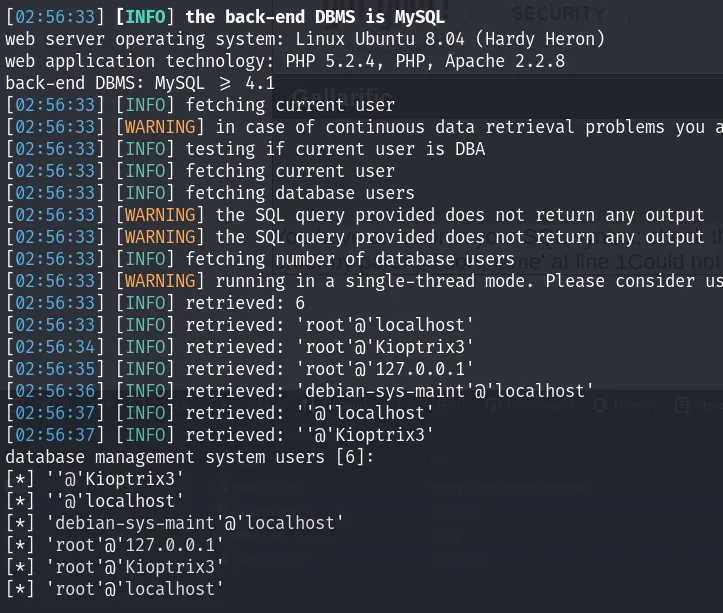Image resolution: width=723 pixels, height=613 pixels.
Task: Click the 'database management system users [6]' heading
Action: click(190, 457)
